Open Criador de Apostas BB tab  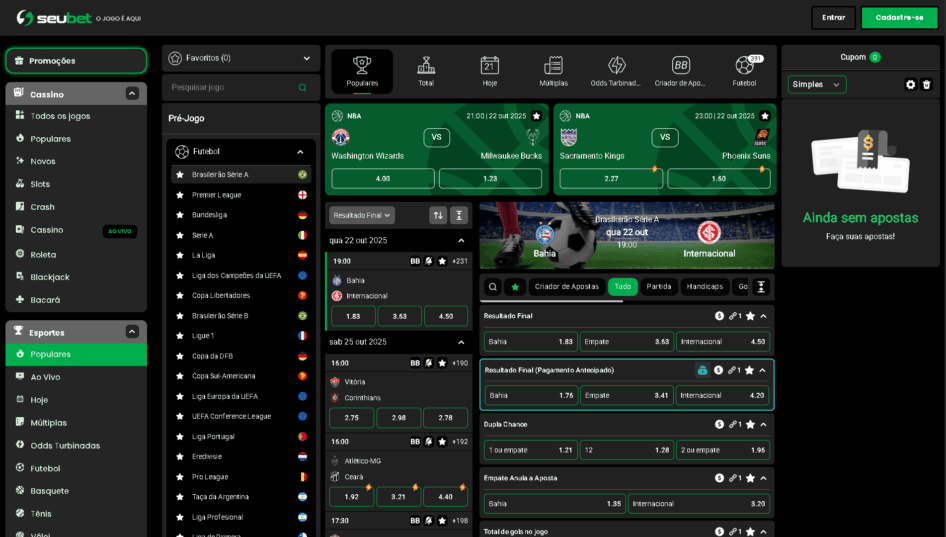point(680,71)
